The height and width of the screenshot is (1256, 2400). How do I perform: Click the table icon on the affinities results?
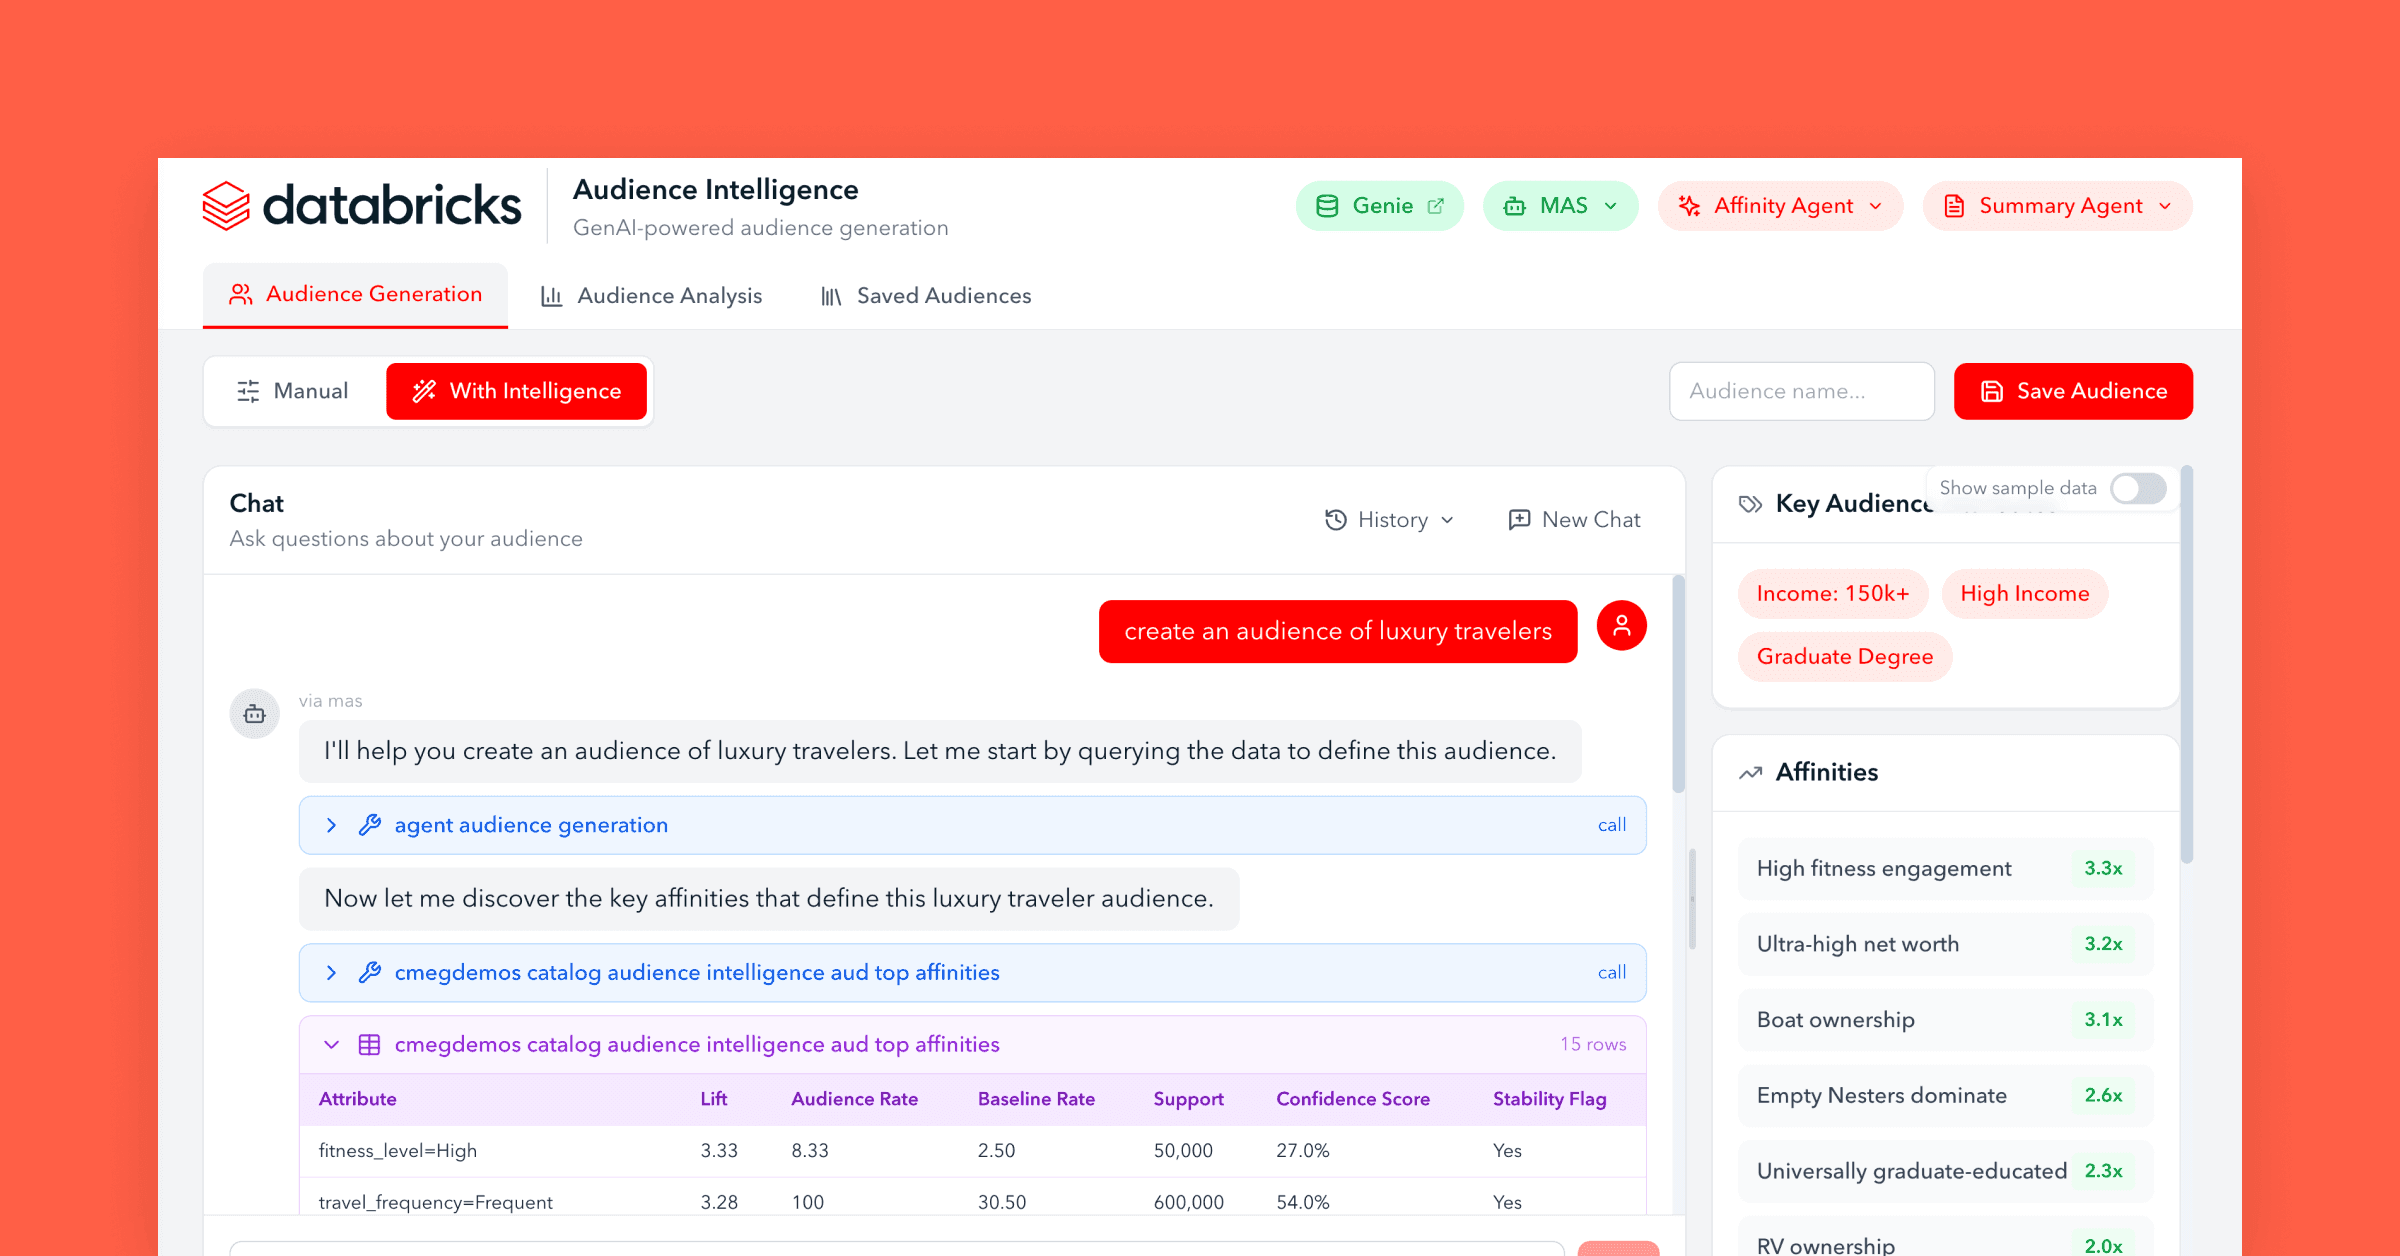pyautogui.click(x=369, y=1044)
